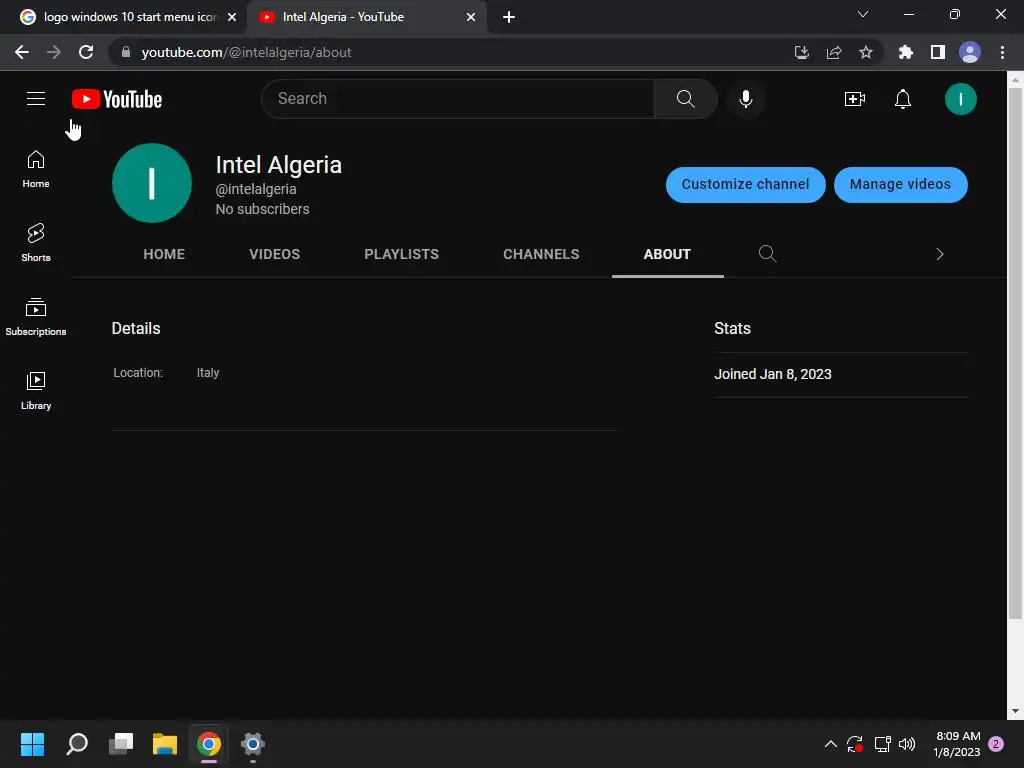
Task: Click the browser forward arrow
Action: point(54,52)
